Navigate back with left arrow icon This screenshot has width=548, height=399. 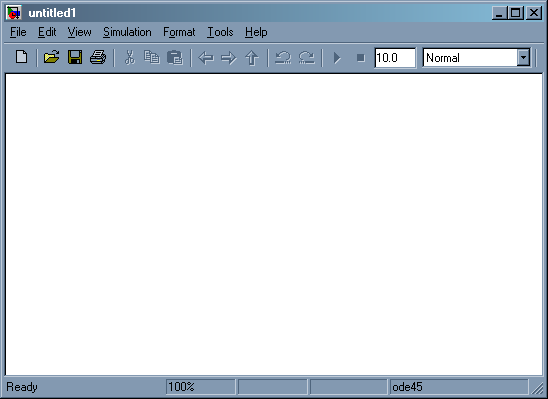click(x=206, y=58)
